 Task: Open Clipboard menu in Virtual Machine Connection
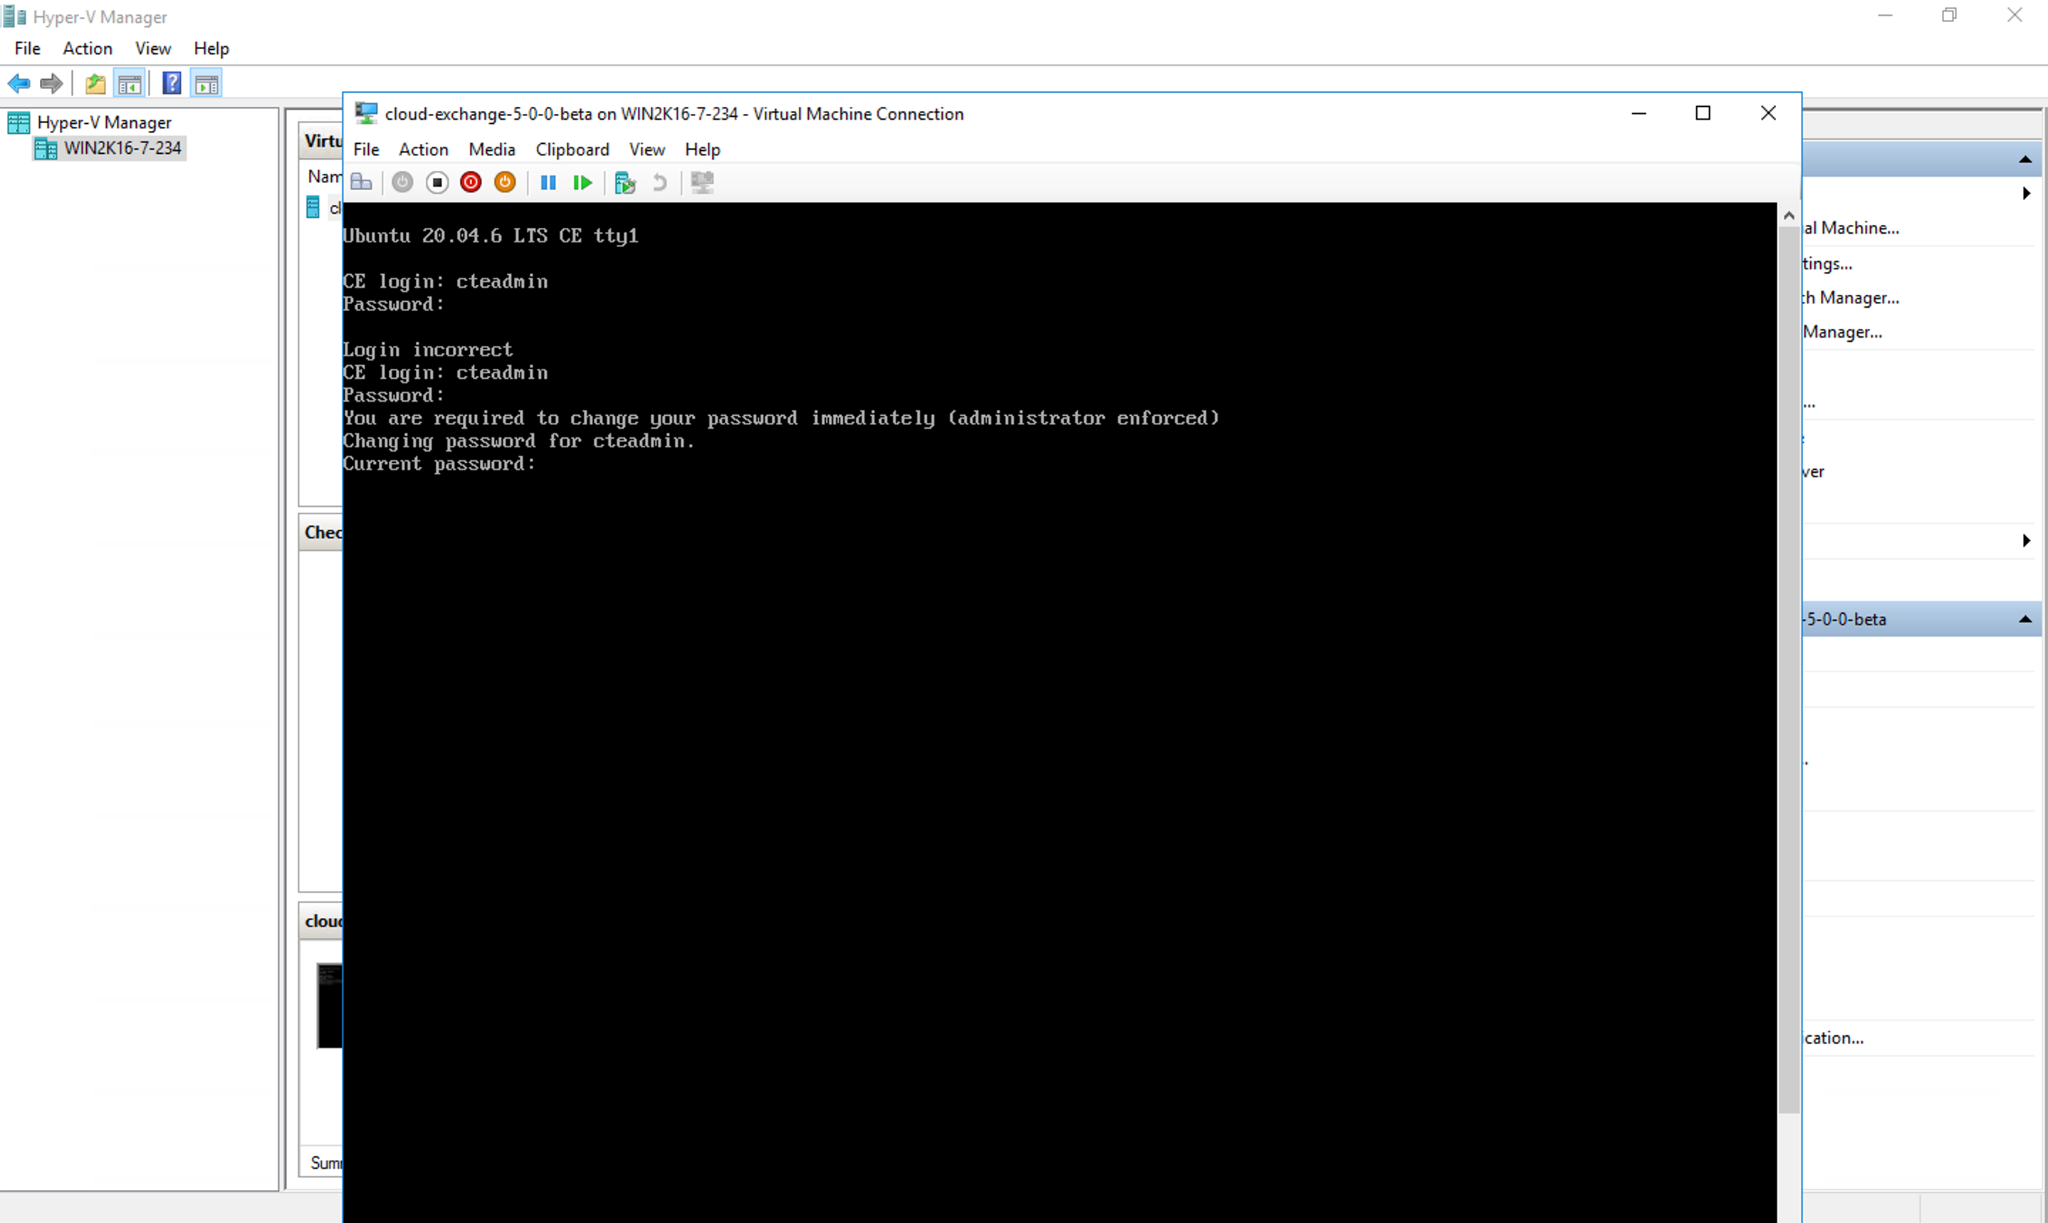[x=572, y=149]
